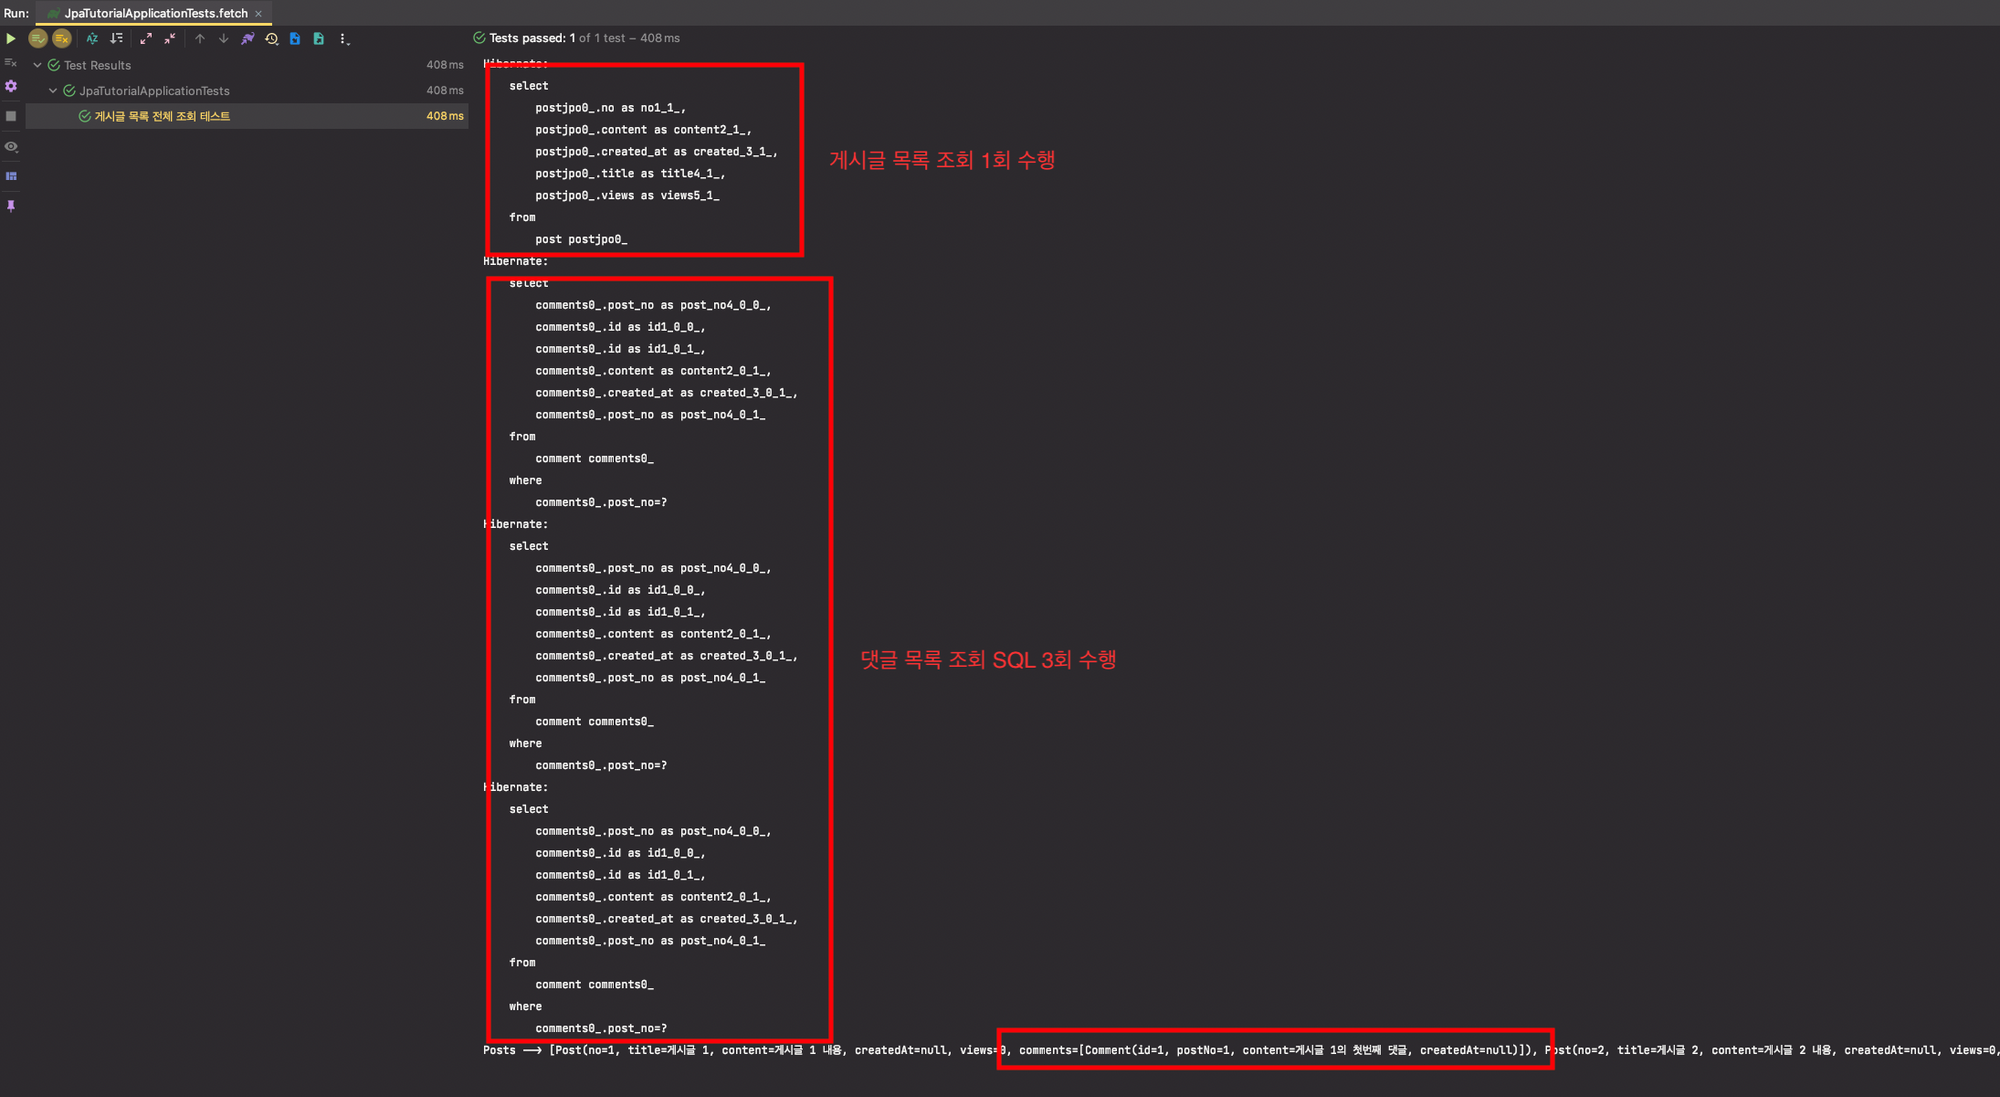This screenshot has height=1097, width=2000.
Task: Collapse the JpaTutorialApplicationTests node chevron
Action: point(53,91)
